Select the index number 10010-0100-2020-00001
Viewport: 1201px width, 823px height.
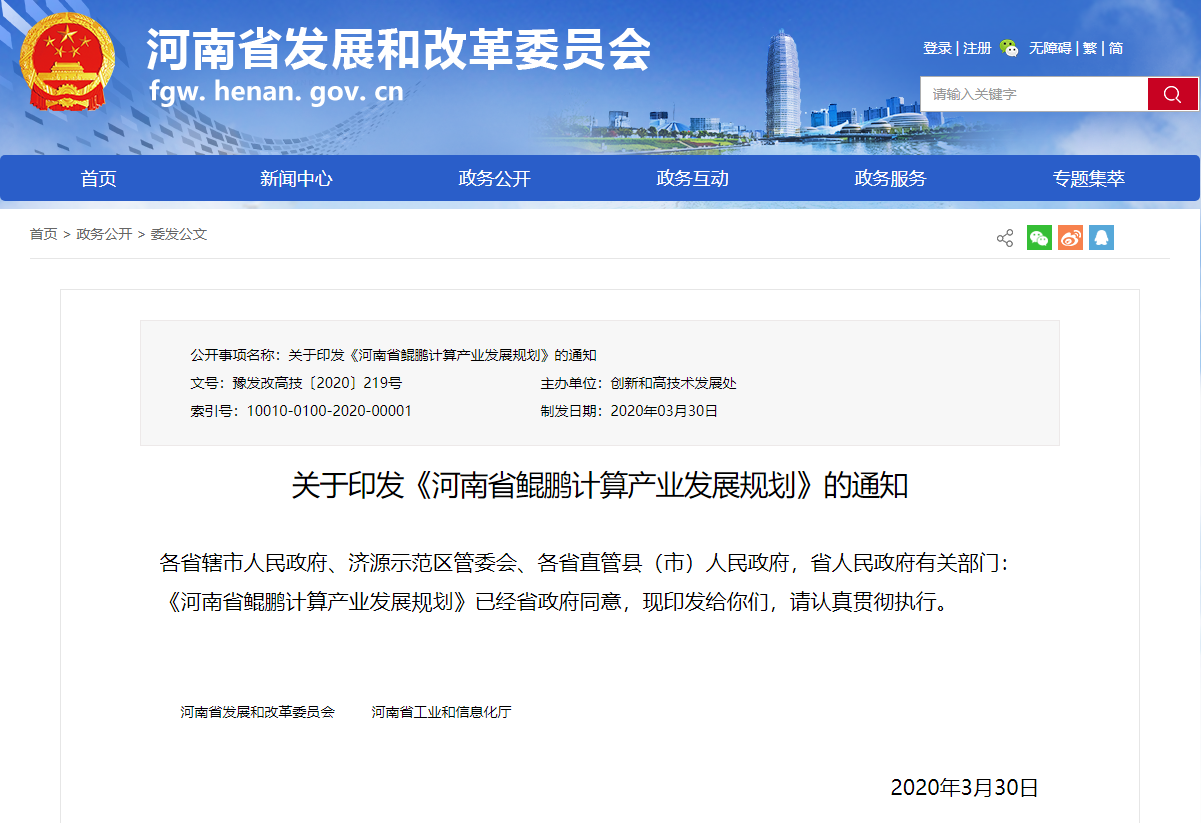point(329,411)
